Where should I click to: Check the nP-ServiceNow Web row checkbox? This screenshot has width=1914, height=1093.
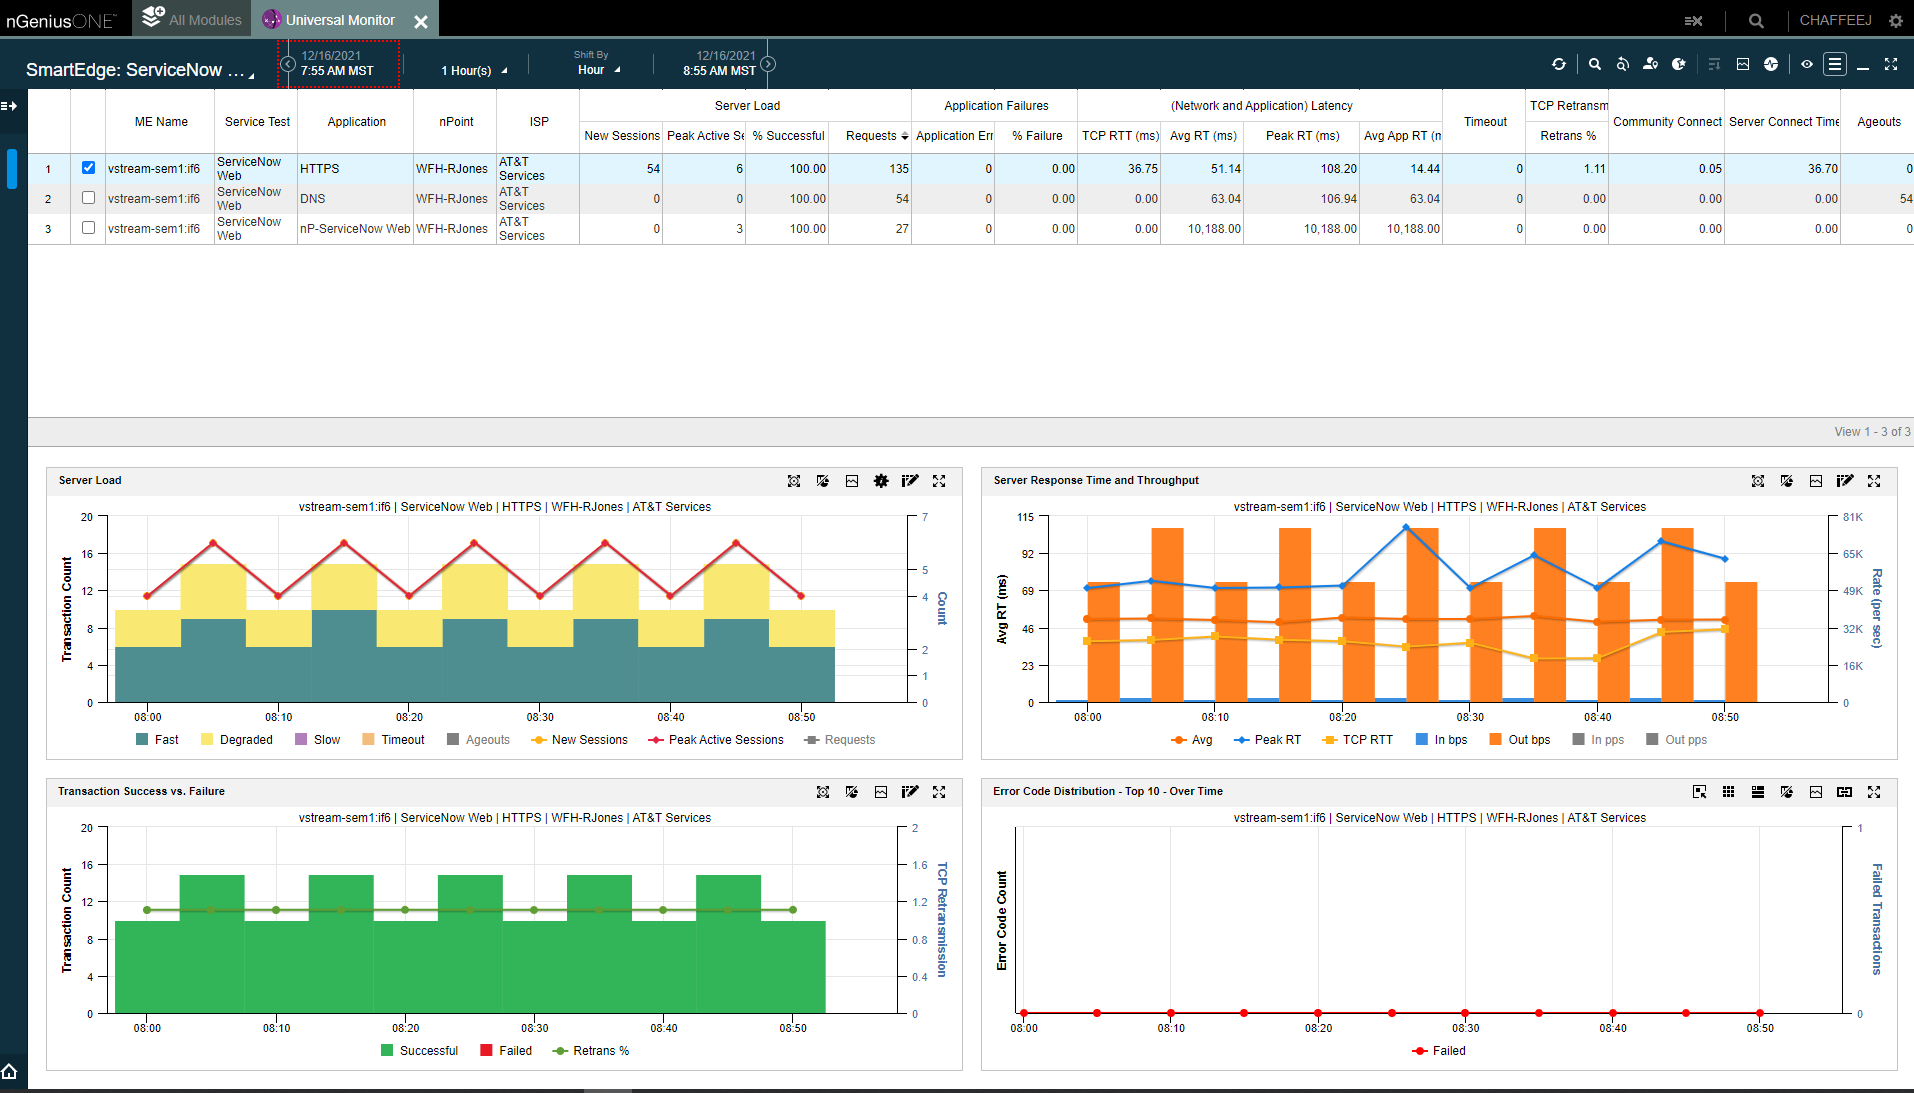(x=88, y=228)
